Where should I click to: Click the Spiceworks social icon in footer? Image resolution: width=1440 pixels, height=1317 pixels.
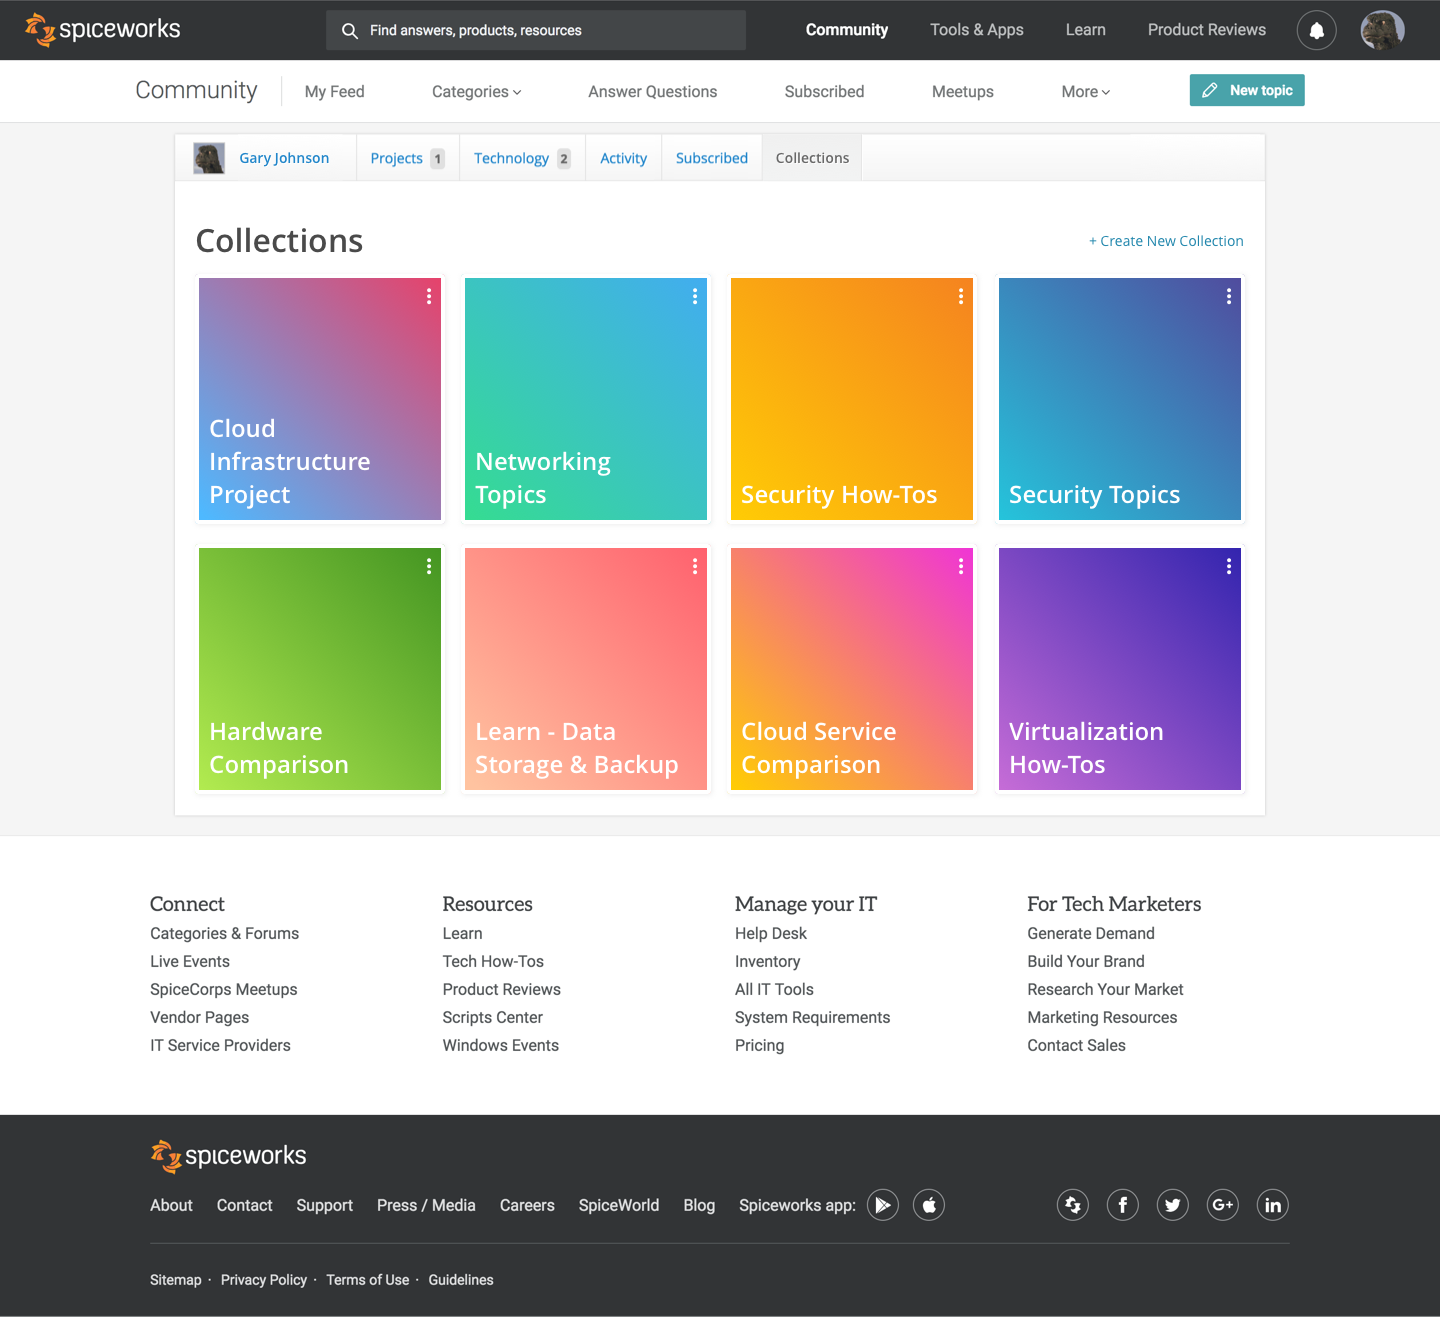[1073, 1205]
